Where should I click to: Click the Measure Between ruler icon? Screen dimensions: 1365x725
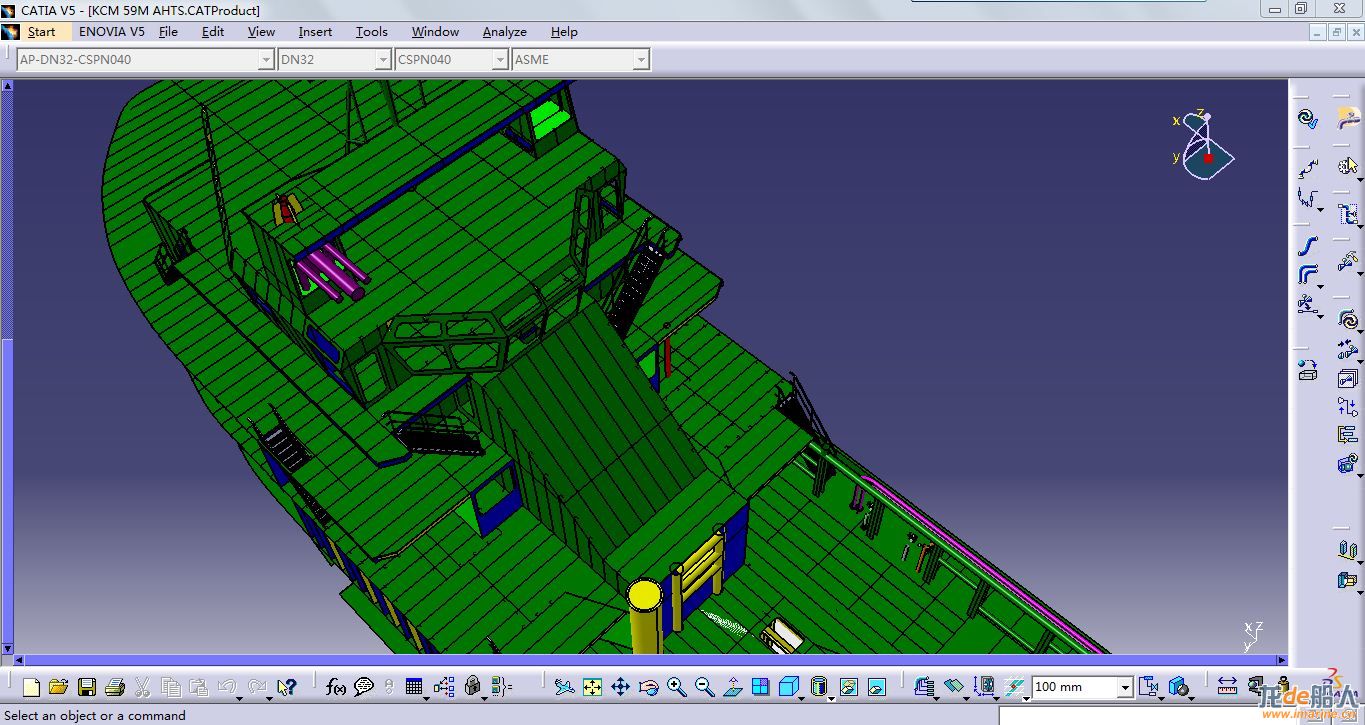point(1227,687)
